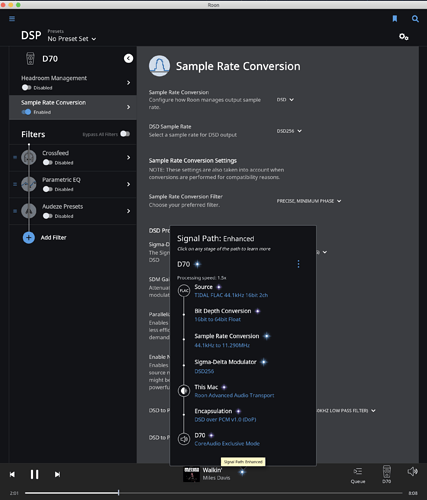Click Add Filter button label

(53, 237)
